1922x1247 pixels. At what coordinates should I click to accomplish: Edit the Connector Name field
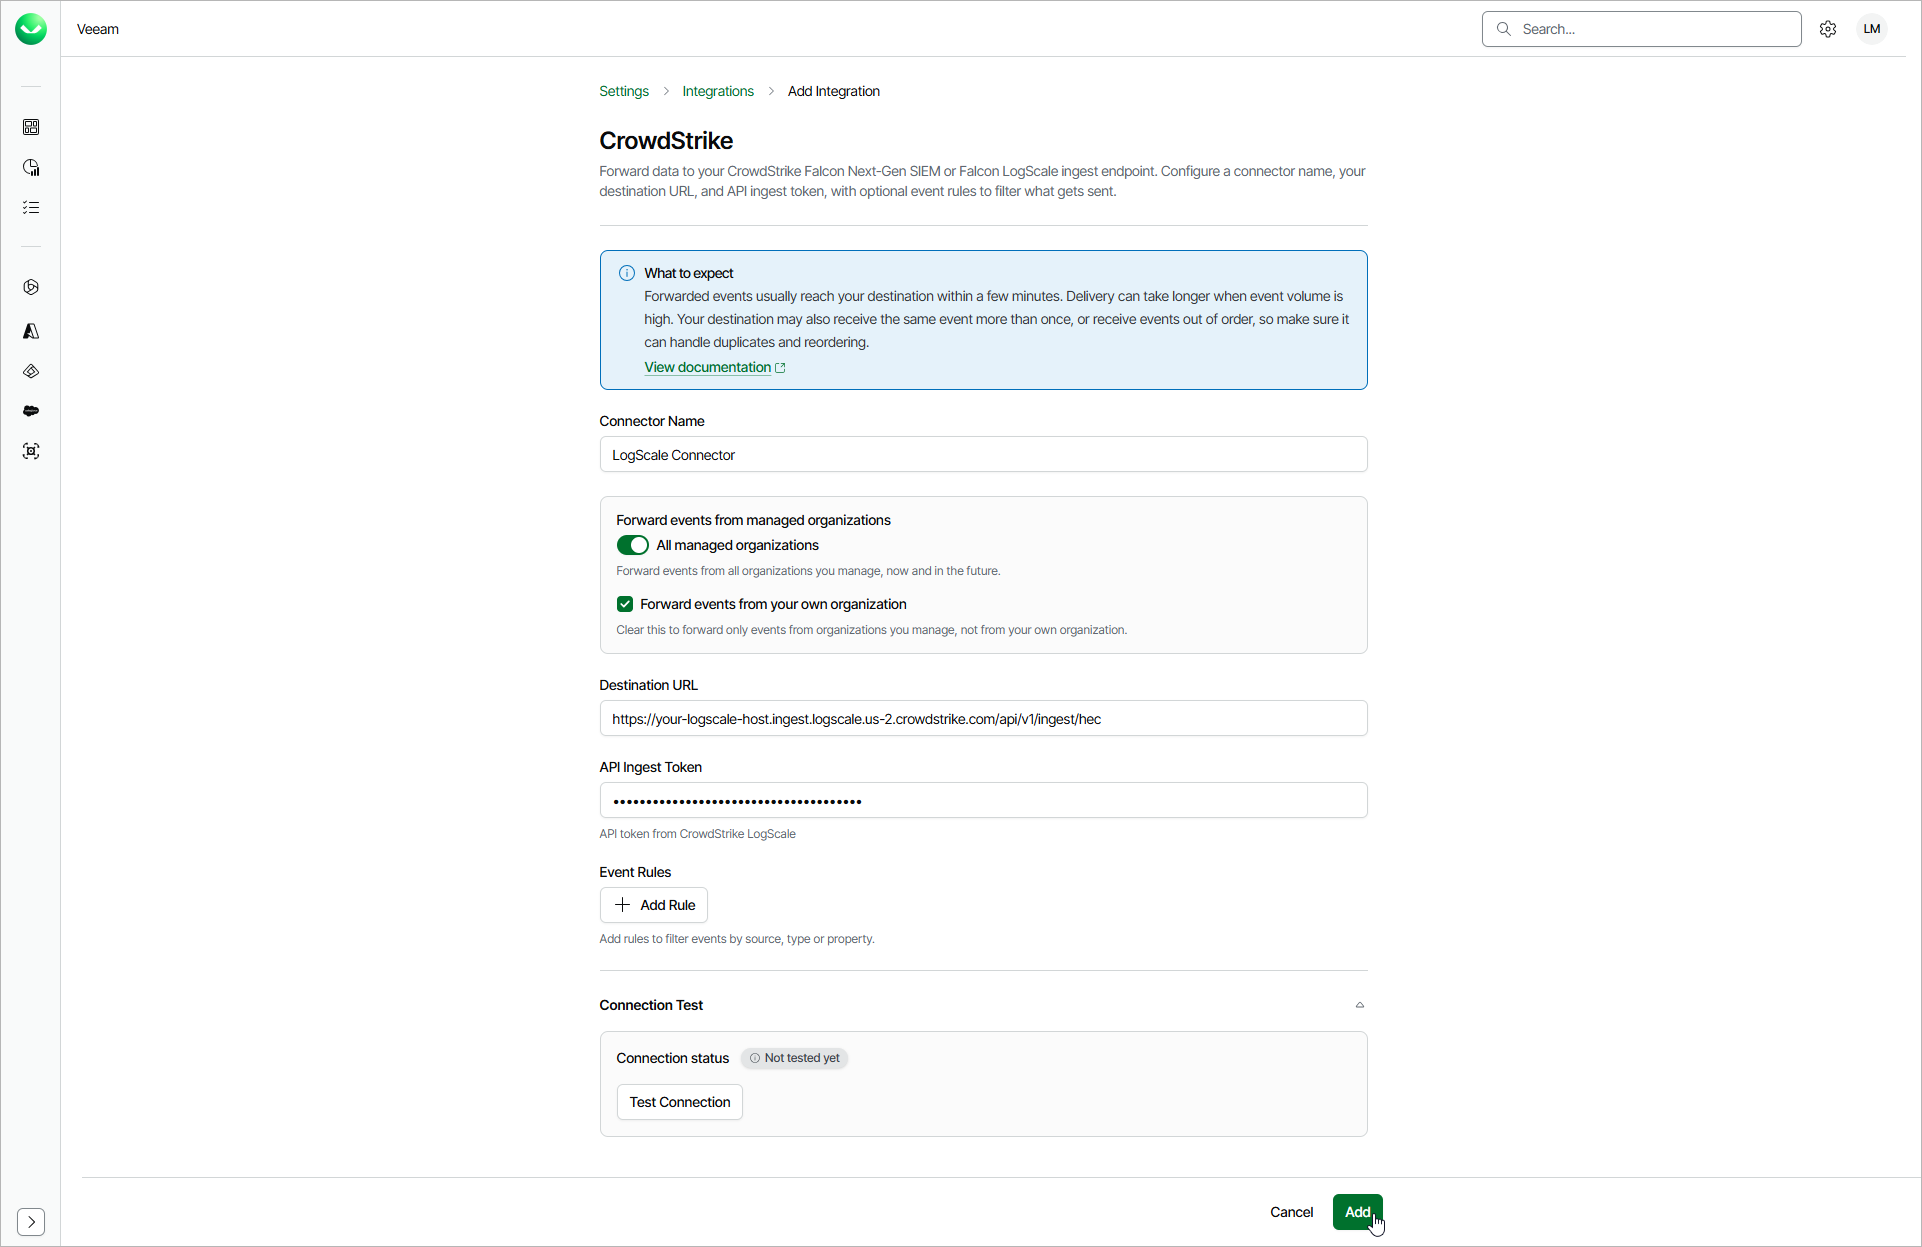point(983,454)
